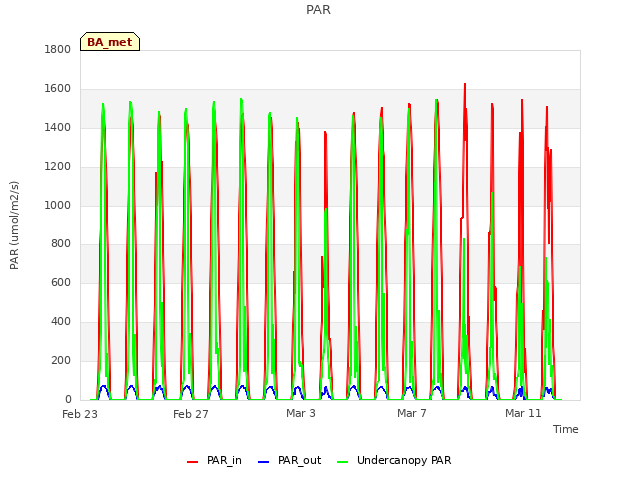Toggle the Undercanopy PAR legend entry
Image resolution: width=640 pixels, height=480 pixels.
pyautogui.click(x=394, y=460)
